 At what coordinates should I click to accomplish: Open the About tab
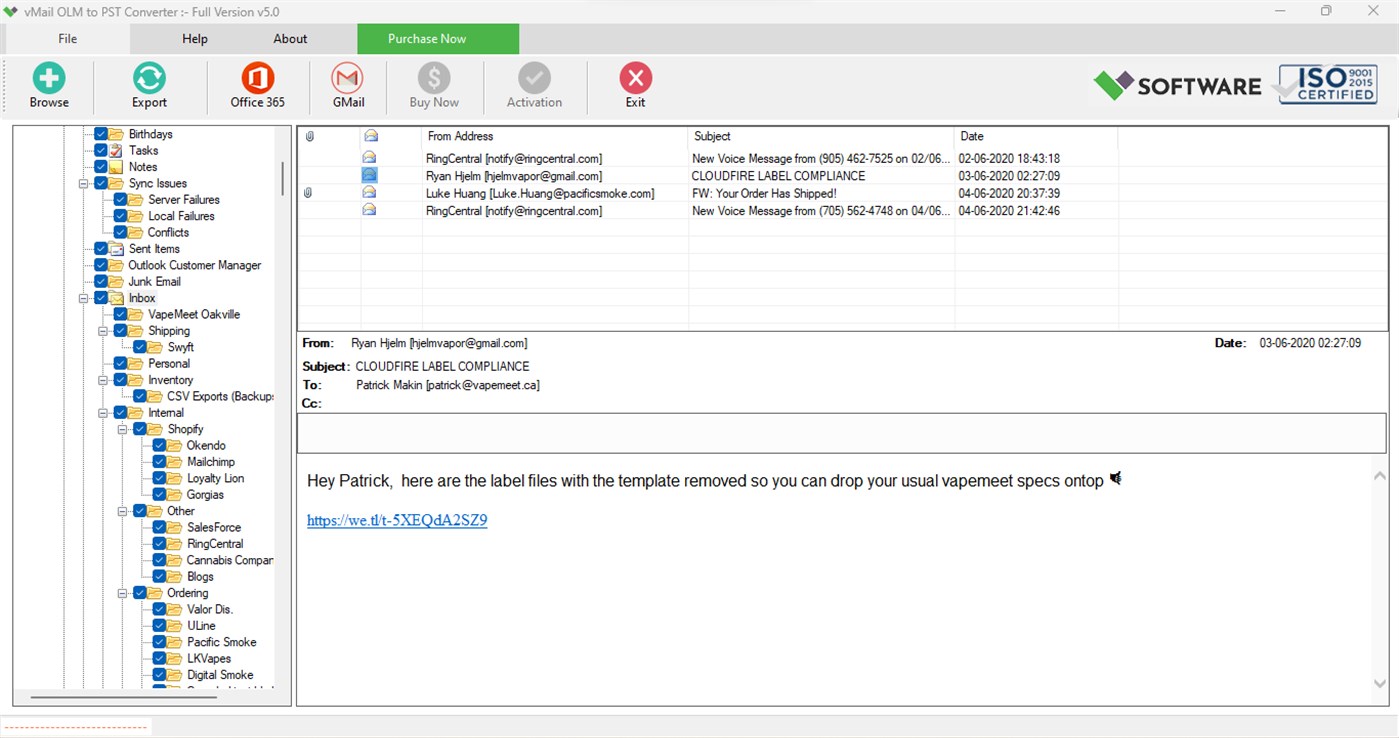tap(289, 38)
